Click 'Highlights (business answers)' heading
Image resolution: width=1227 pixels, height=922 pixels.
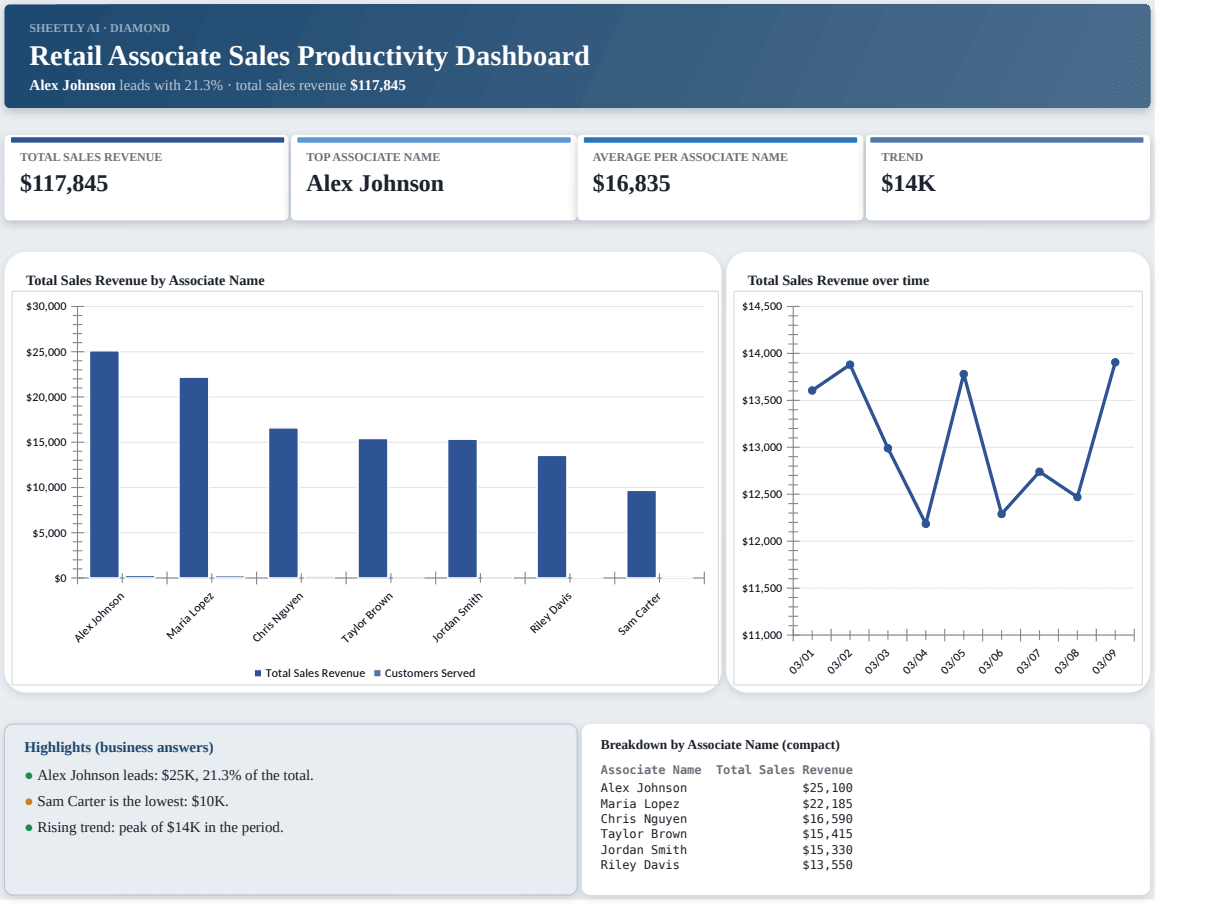click(x=119, y=747)
